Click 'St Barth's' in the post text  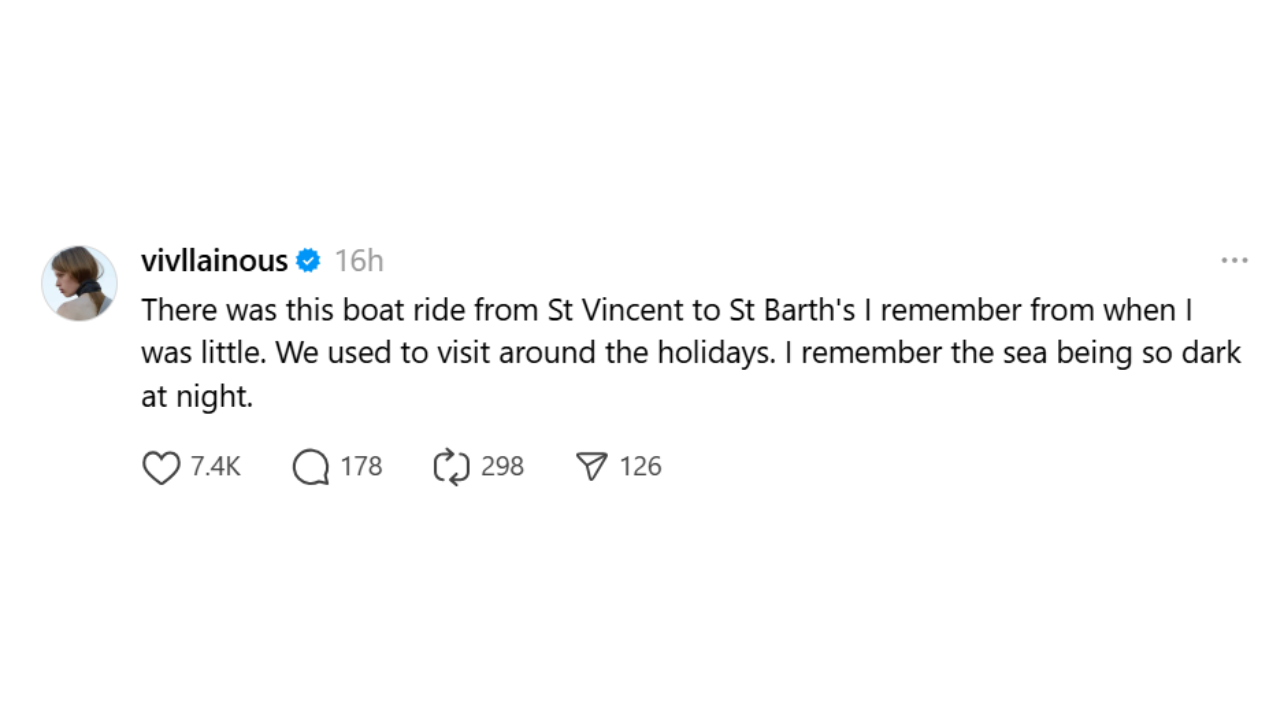pos(792,310)
